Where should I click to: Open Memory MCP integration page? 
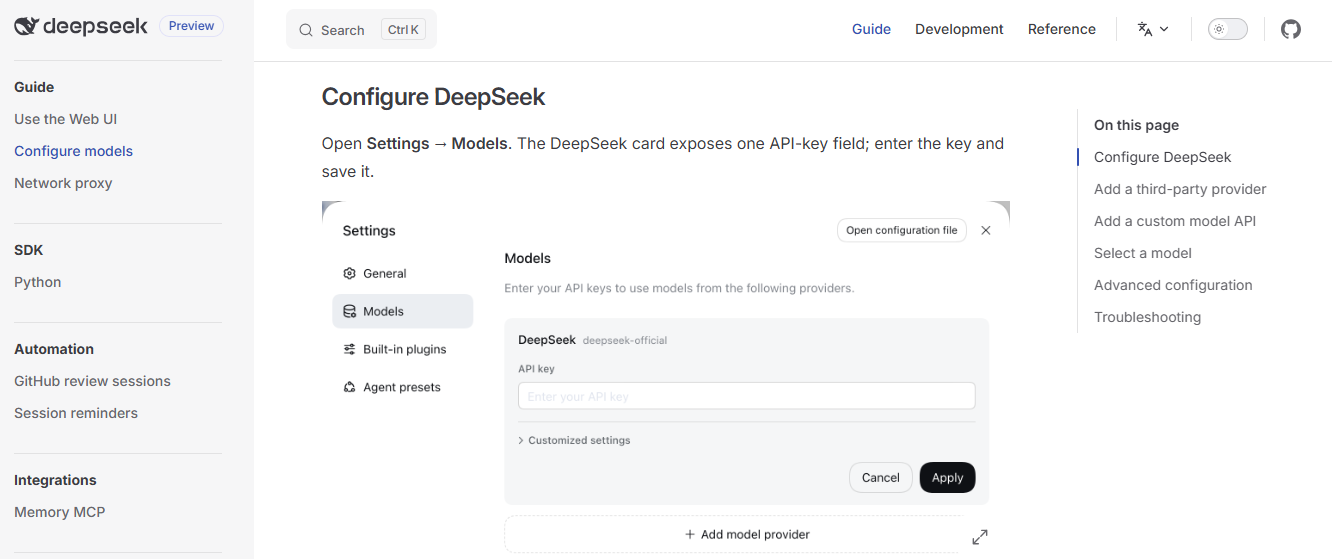click(59, 512)
